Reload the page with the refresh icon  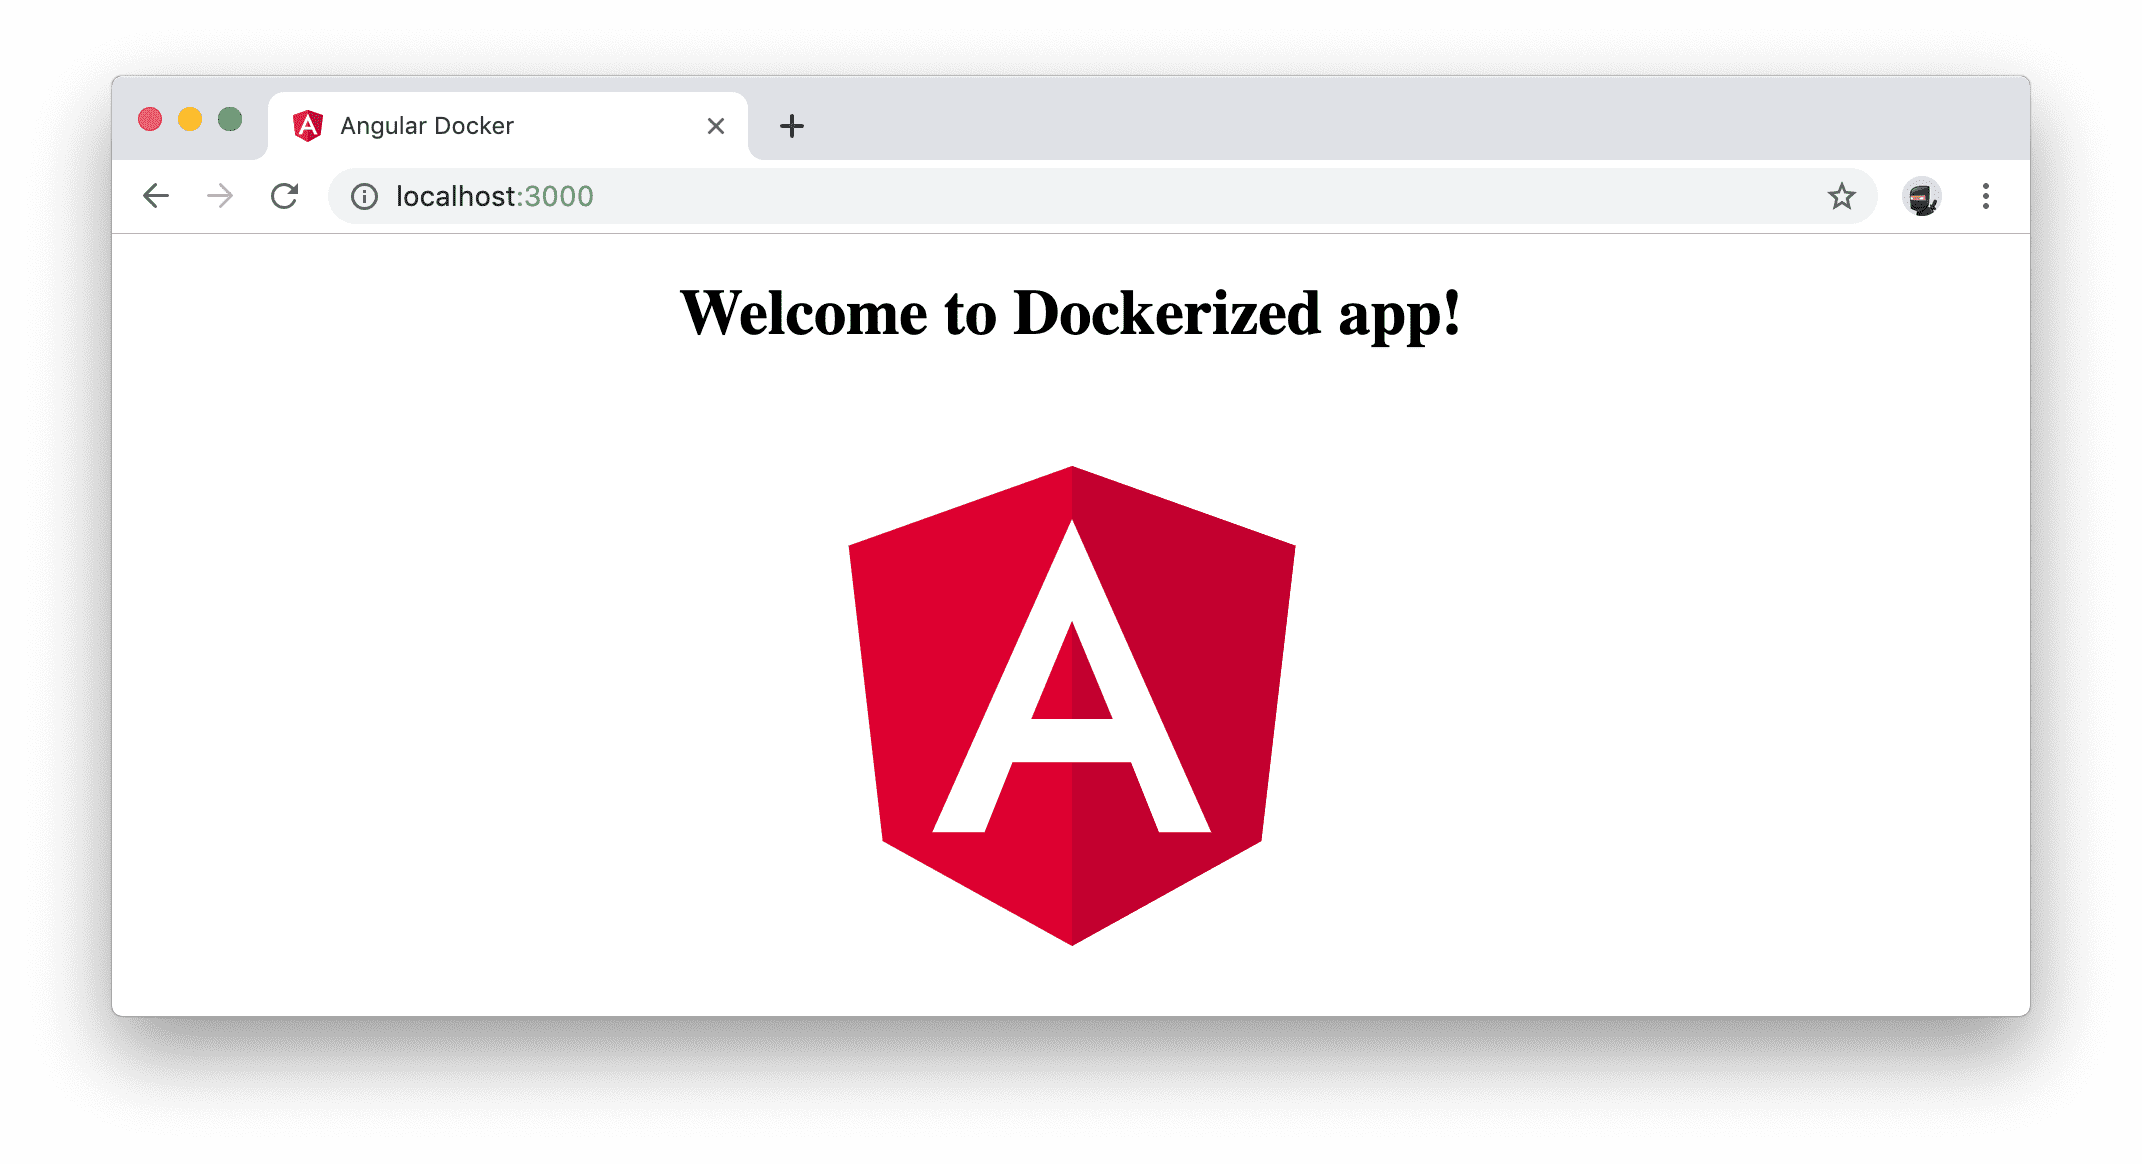tap(285, 196)
